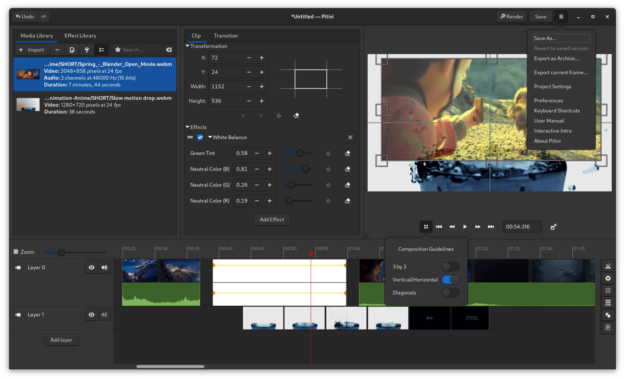
Task: Toggle the hamburger main menu
Action: [561, 17]
